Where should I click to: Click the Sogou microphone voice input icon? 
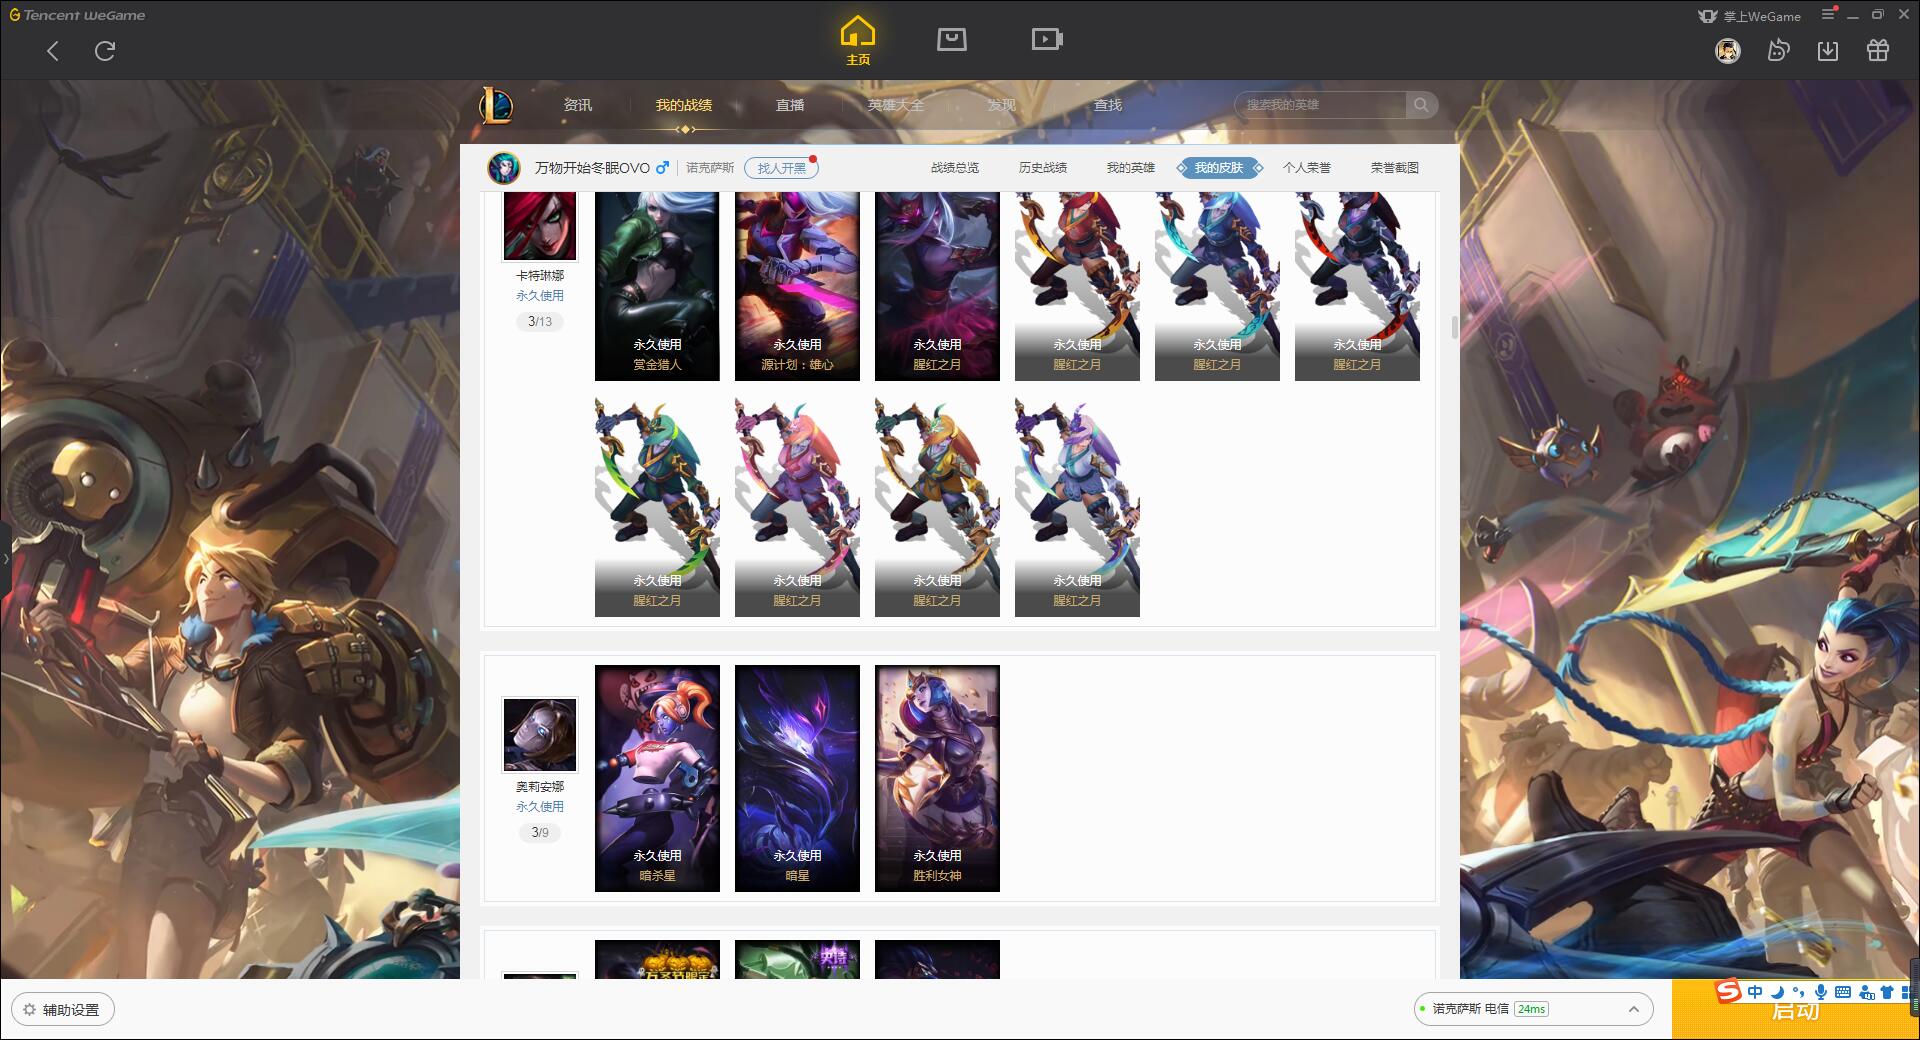(1820, 992)
